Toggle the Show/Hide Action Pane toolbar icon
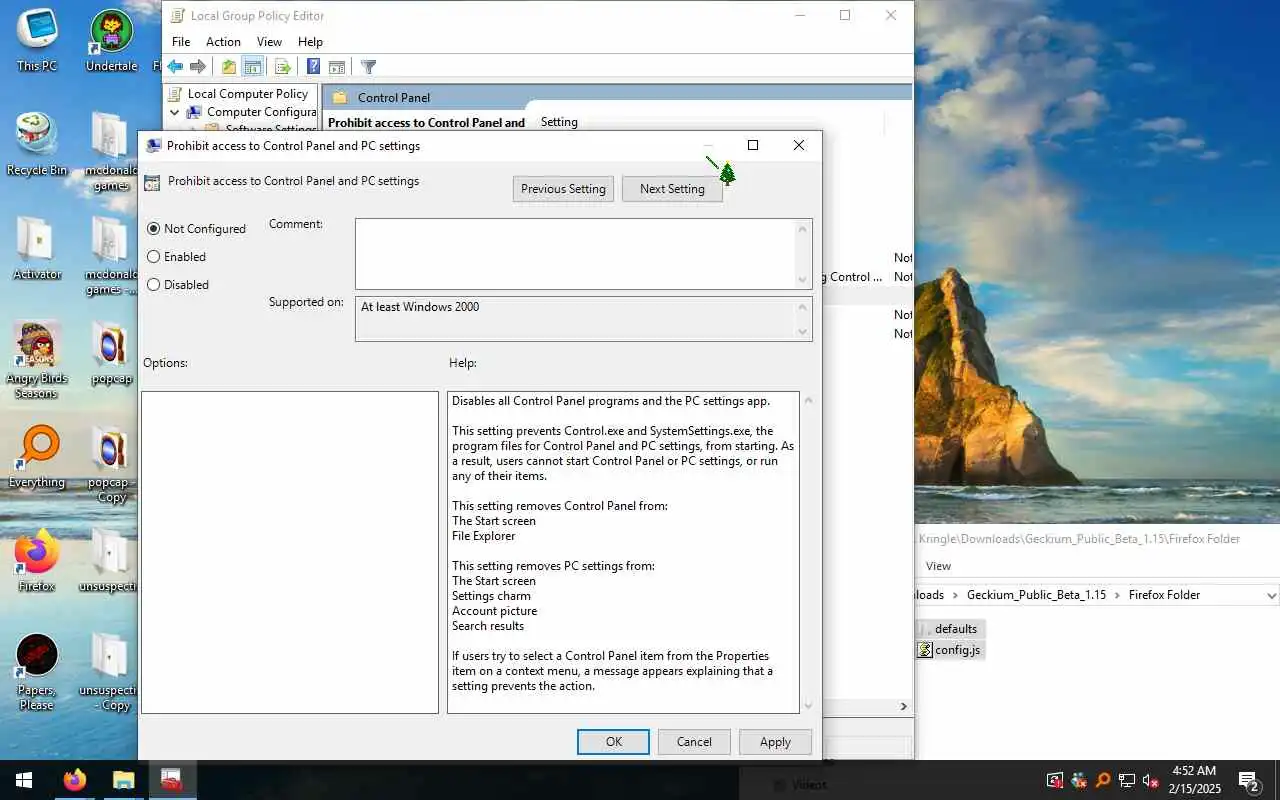 337,67
